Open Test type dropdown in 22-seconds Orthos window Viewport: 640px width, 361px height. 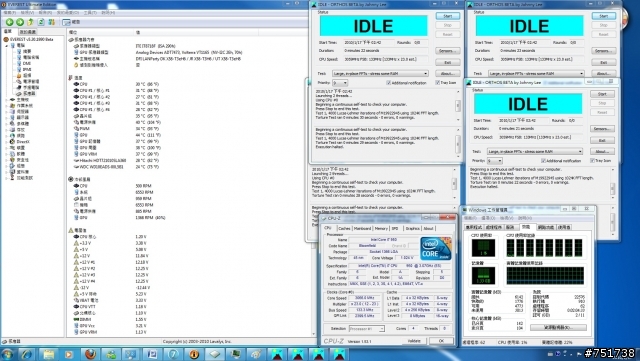pos(380,74)
